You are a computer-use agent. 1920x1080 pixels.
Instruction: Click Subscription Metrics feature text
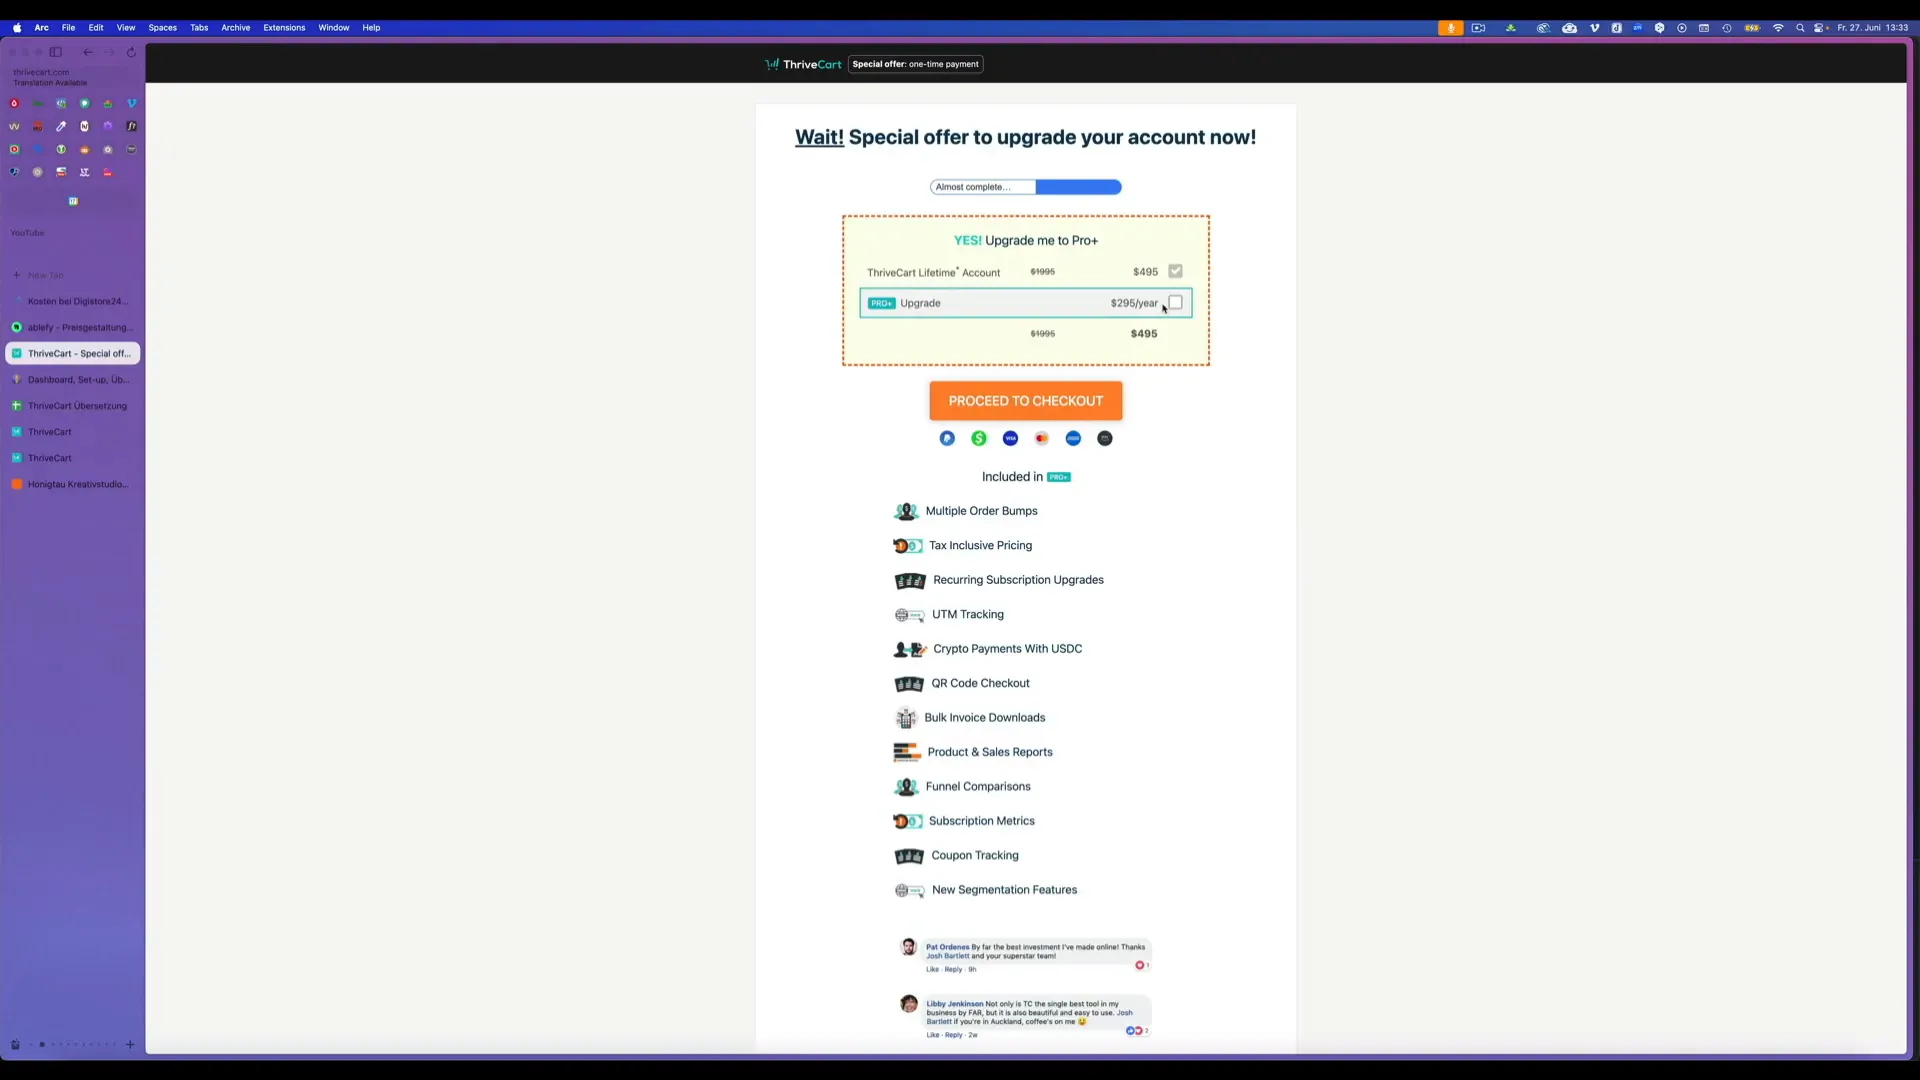pyautogui.click(x=981, y=821)
